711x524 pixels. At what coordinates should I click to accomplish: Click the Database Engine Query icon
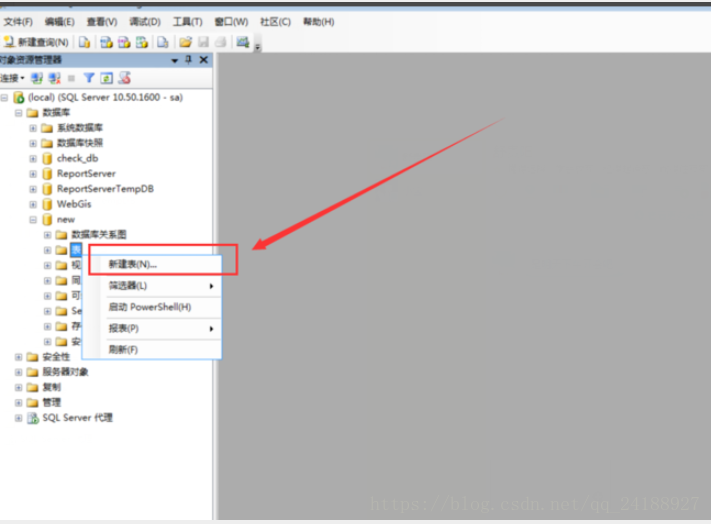[x=84, y=42]
